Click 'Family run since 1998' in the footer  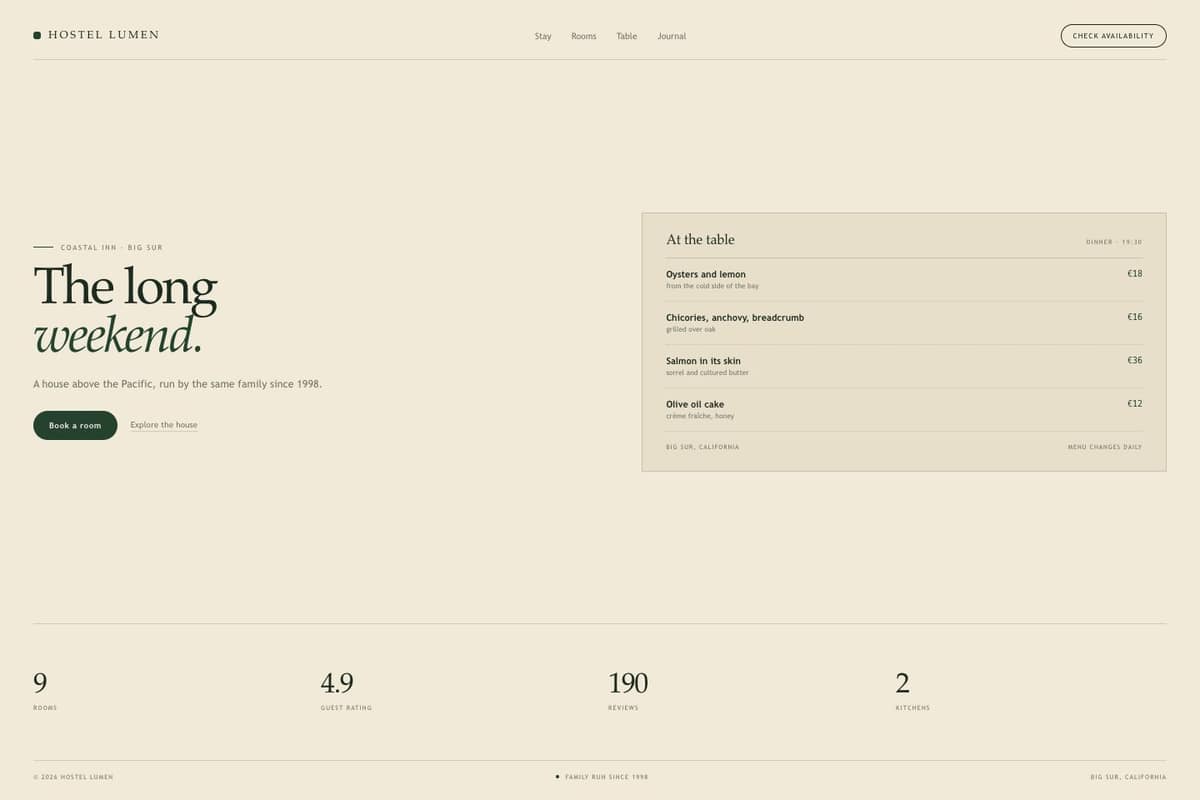606,777
